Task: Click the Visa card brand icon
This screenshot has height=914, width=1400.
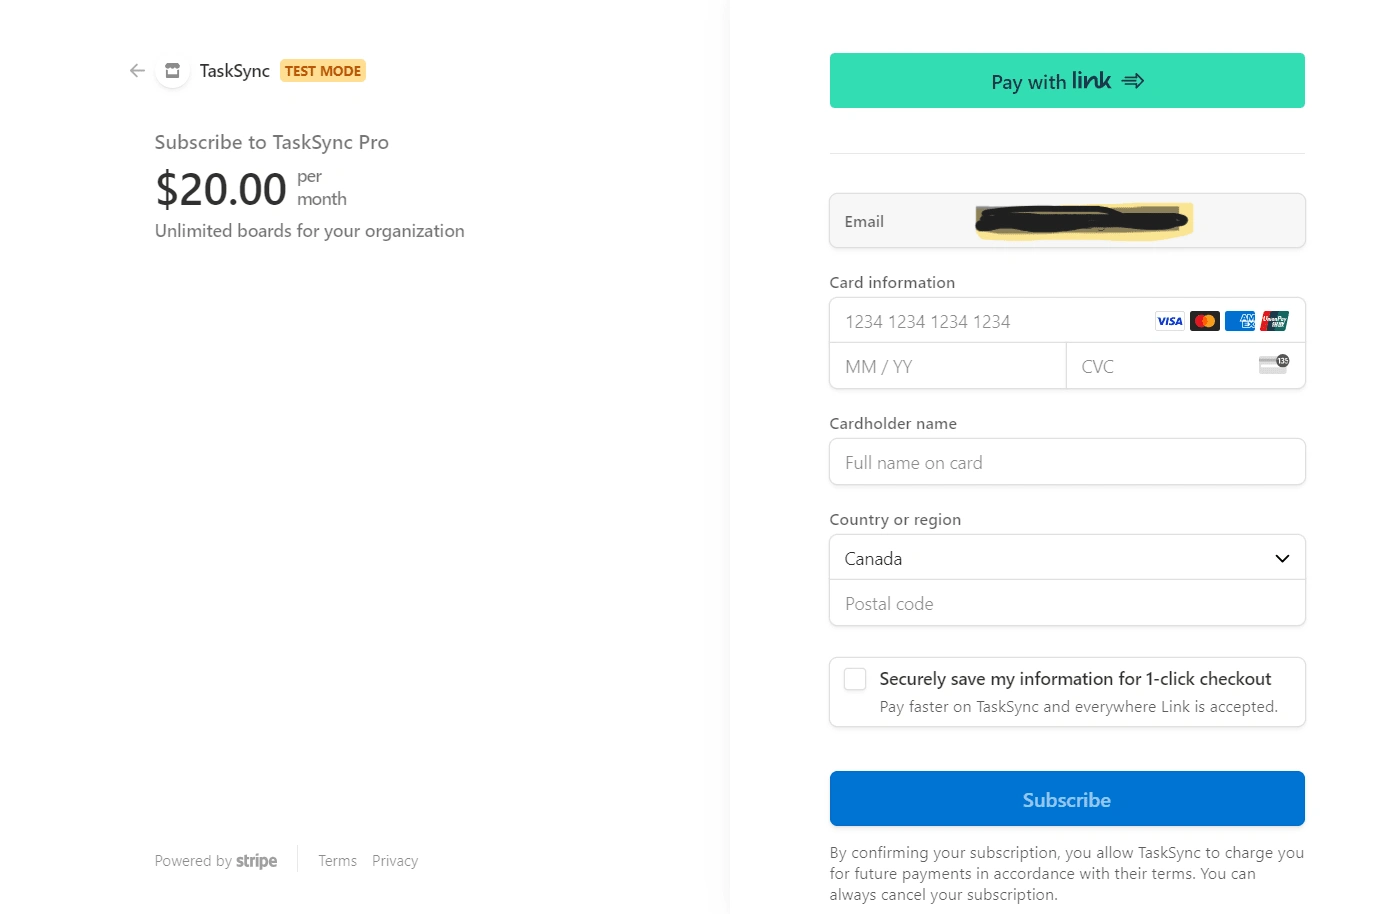Action: click(1169, 321)
